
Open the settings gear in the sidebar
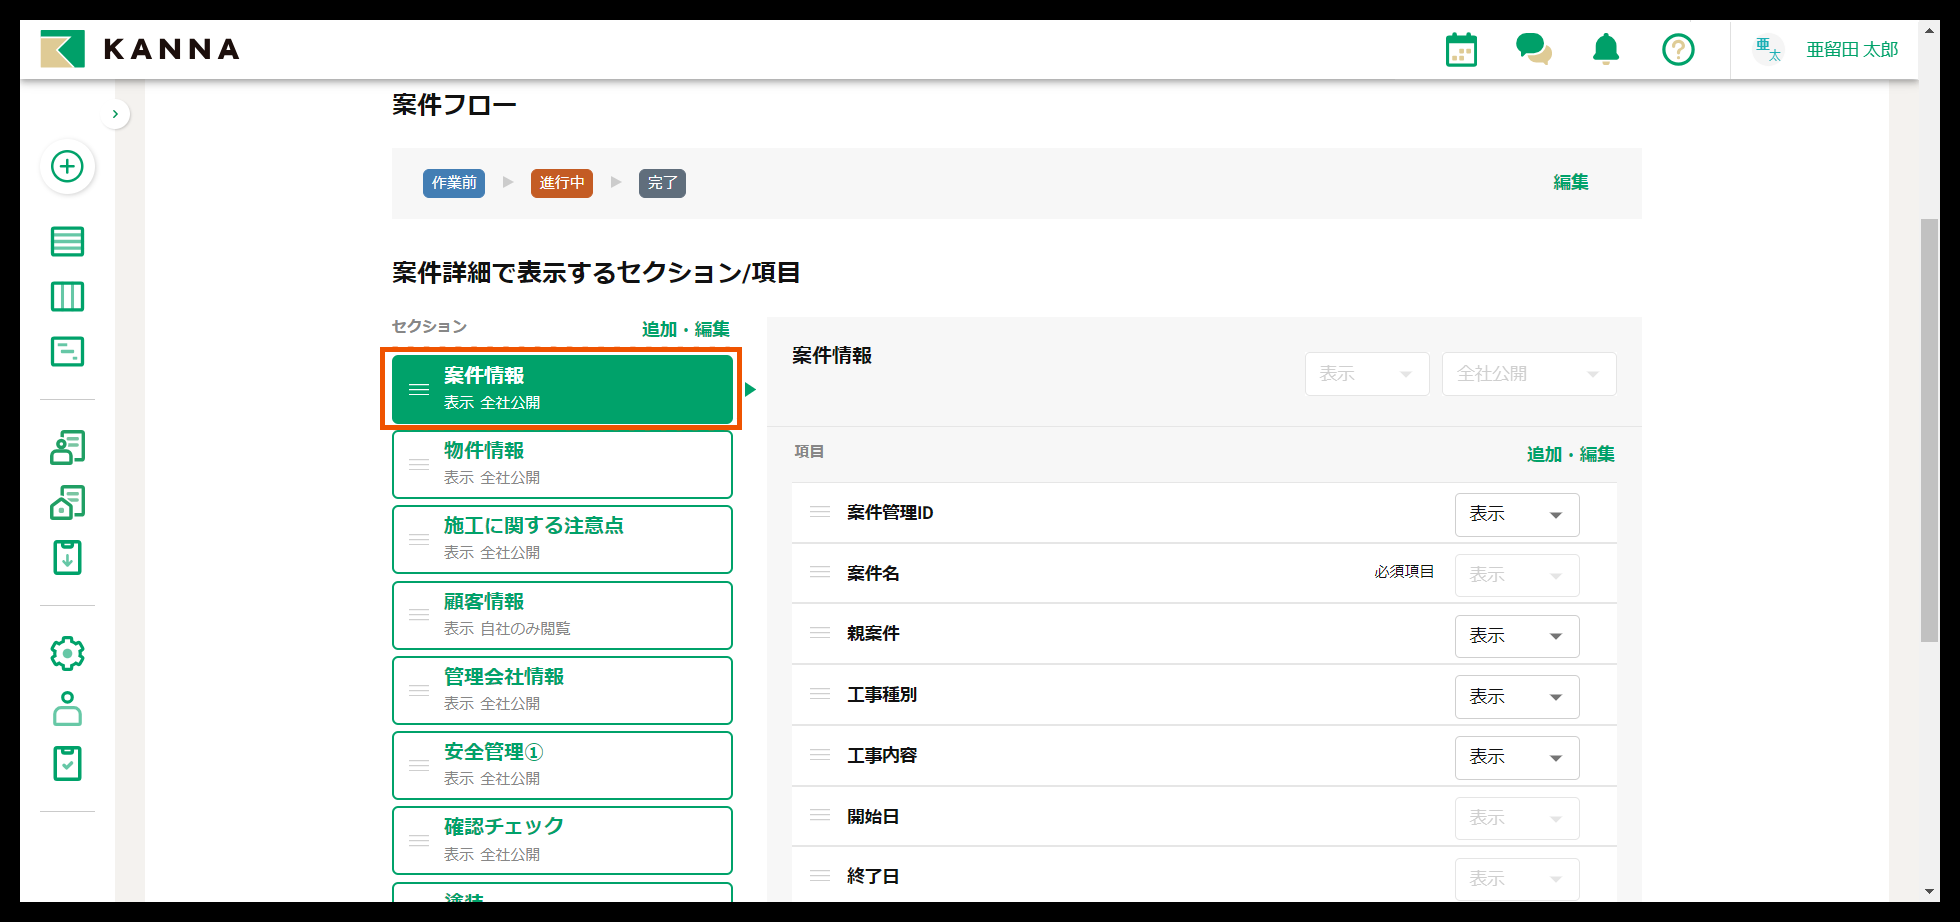(x=67, y=653)
